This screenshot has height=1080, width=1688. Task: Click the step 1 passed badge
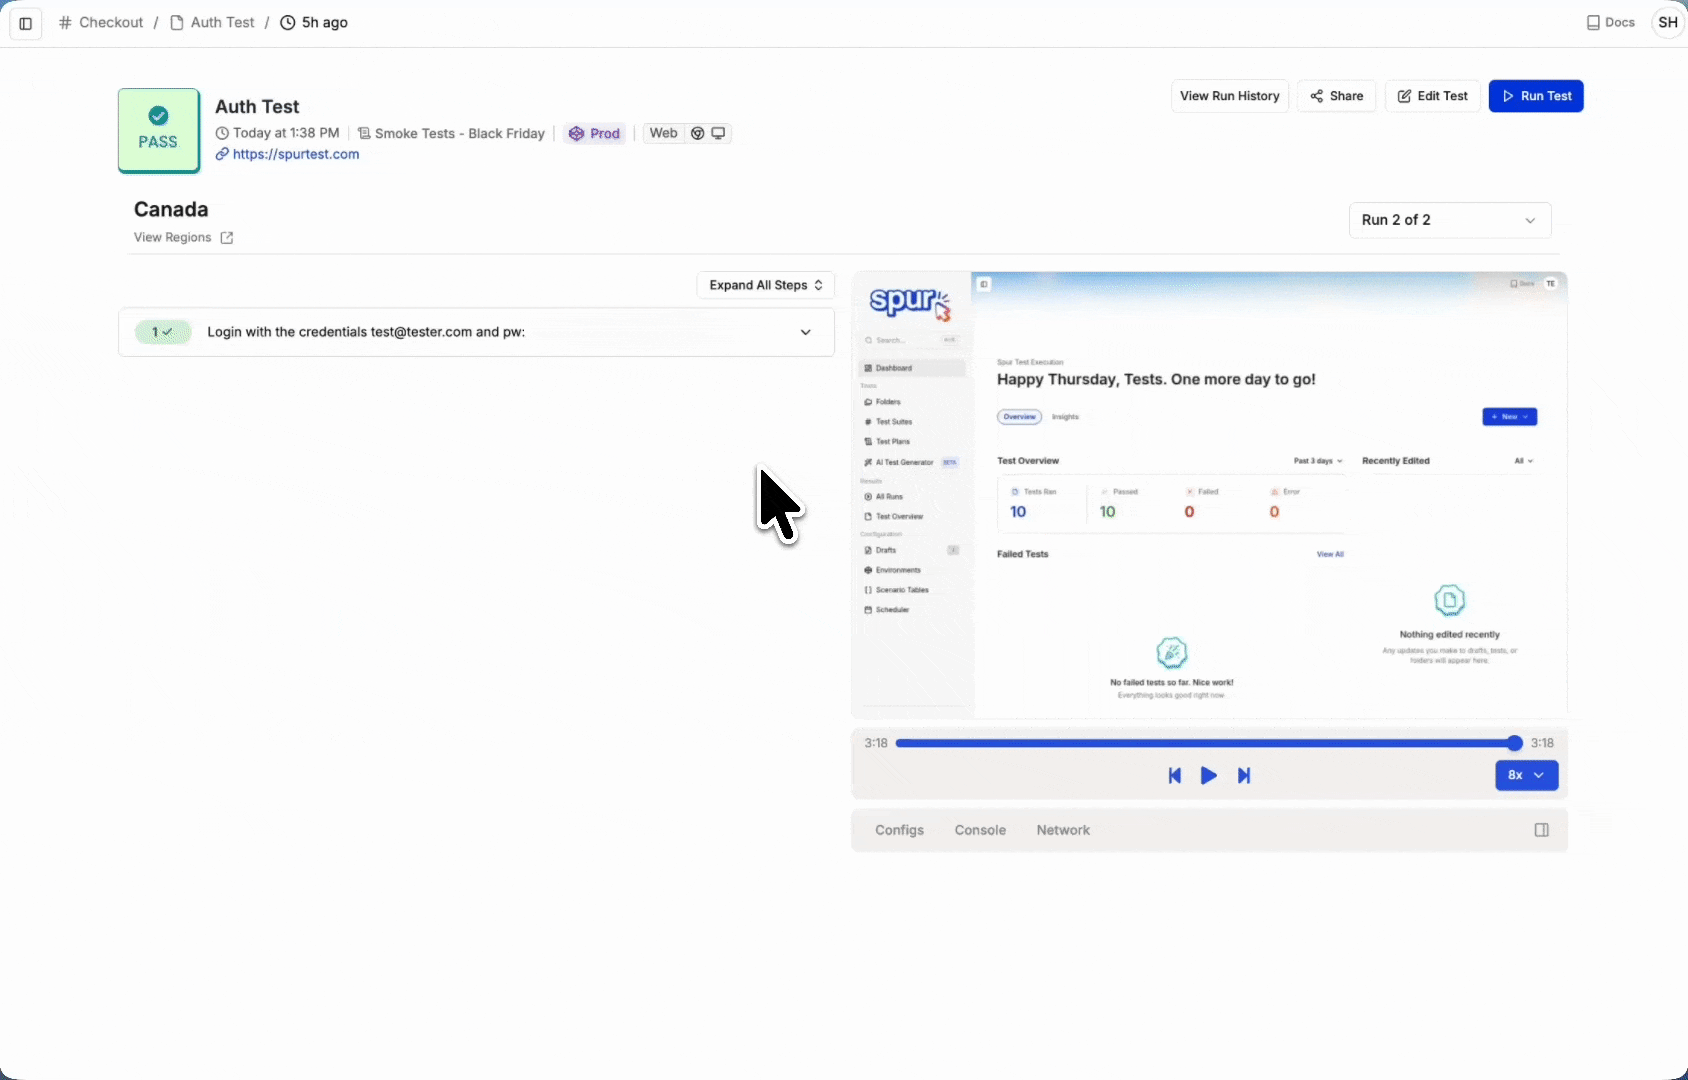click(x=163, y=332)
